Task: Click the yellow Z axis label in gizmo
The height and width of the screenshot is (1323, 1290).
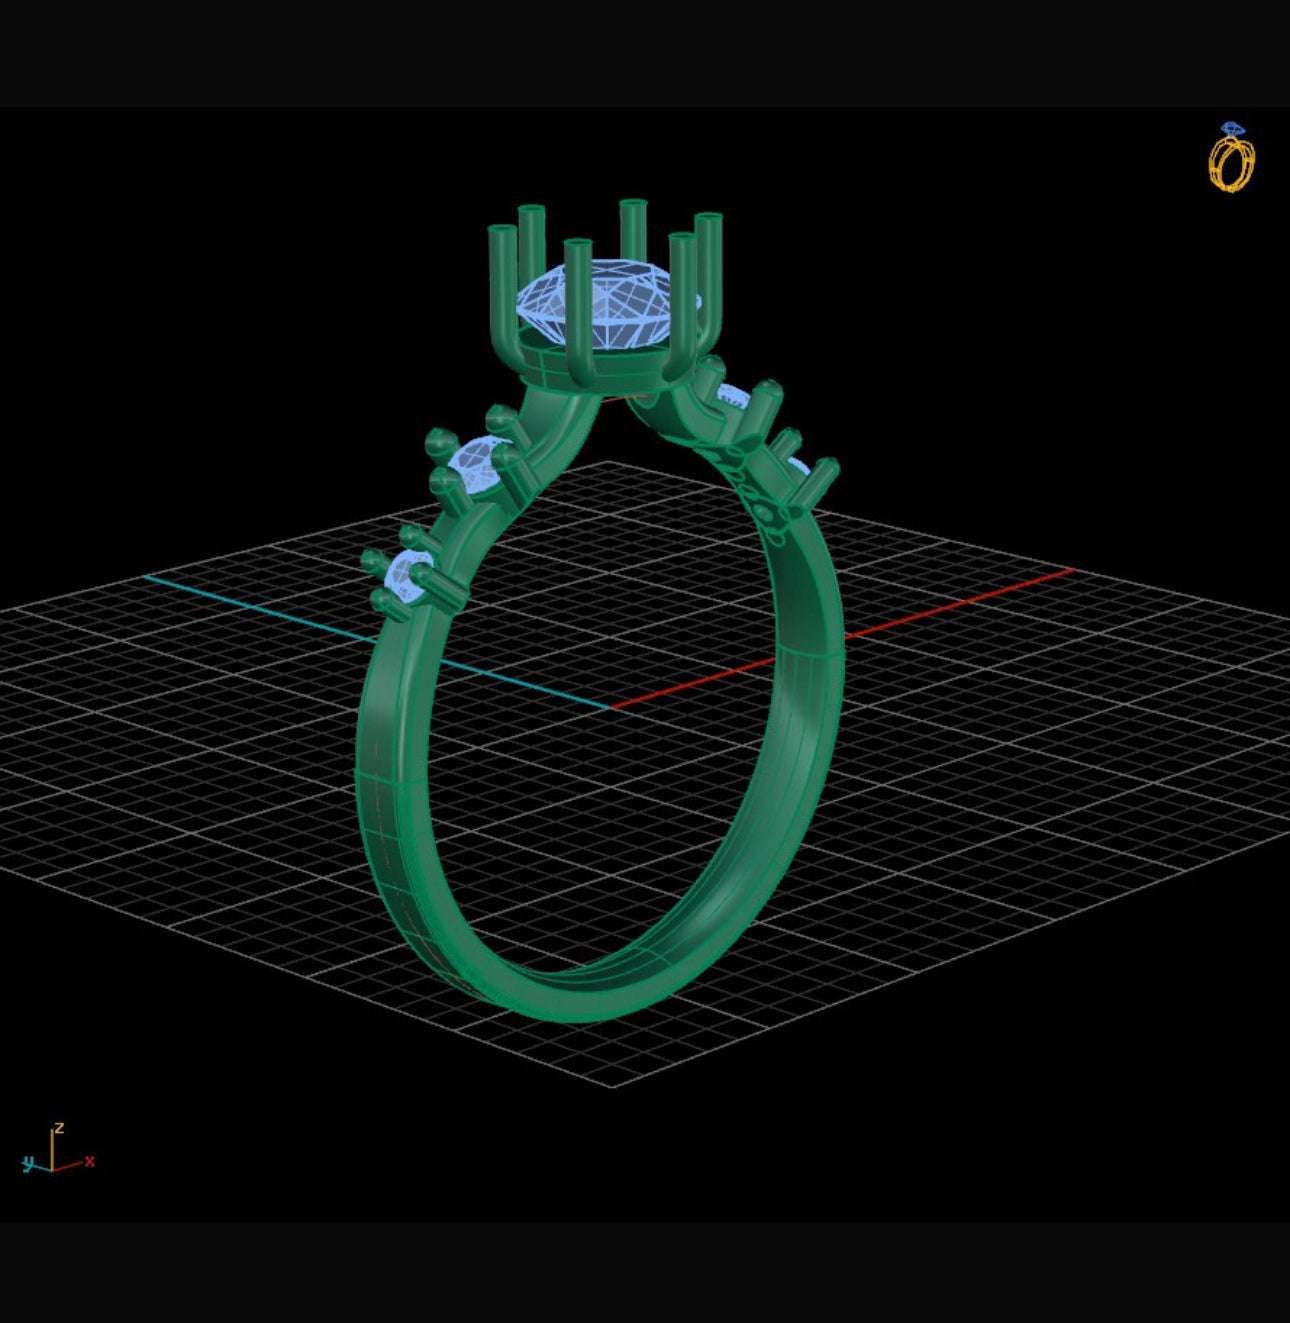Action: tap(59, 1128)
